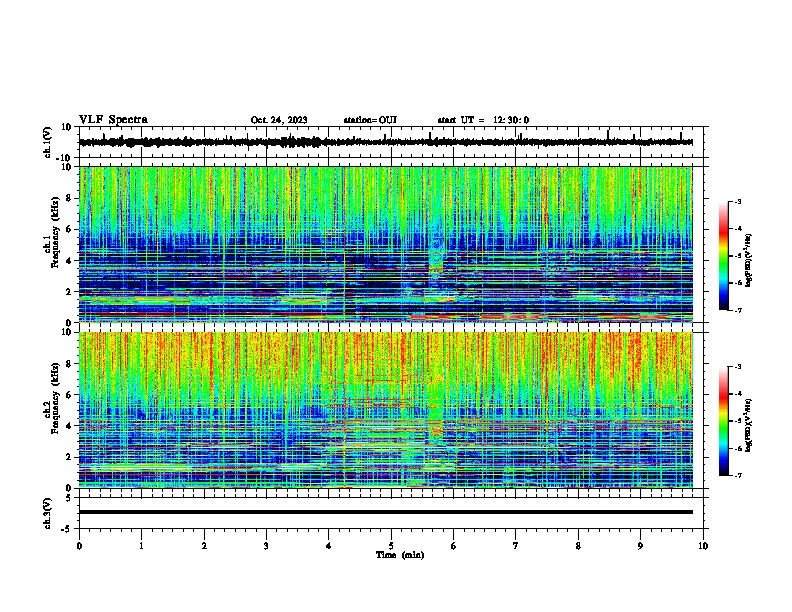The height and width of the screenshot is (612, 792).
Task: Click time axis tick label "1"
Action: coord(142,546)
